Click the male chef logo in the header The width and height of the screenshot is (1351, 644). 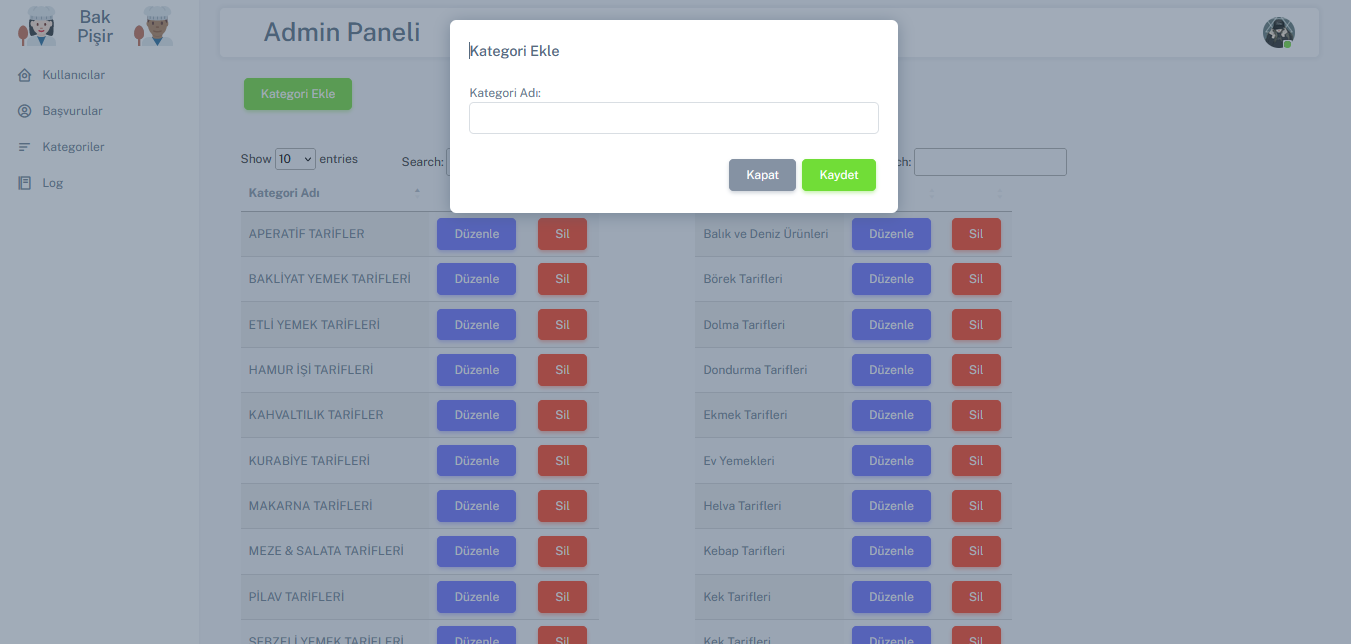click(x=151, y=25)
